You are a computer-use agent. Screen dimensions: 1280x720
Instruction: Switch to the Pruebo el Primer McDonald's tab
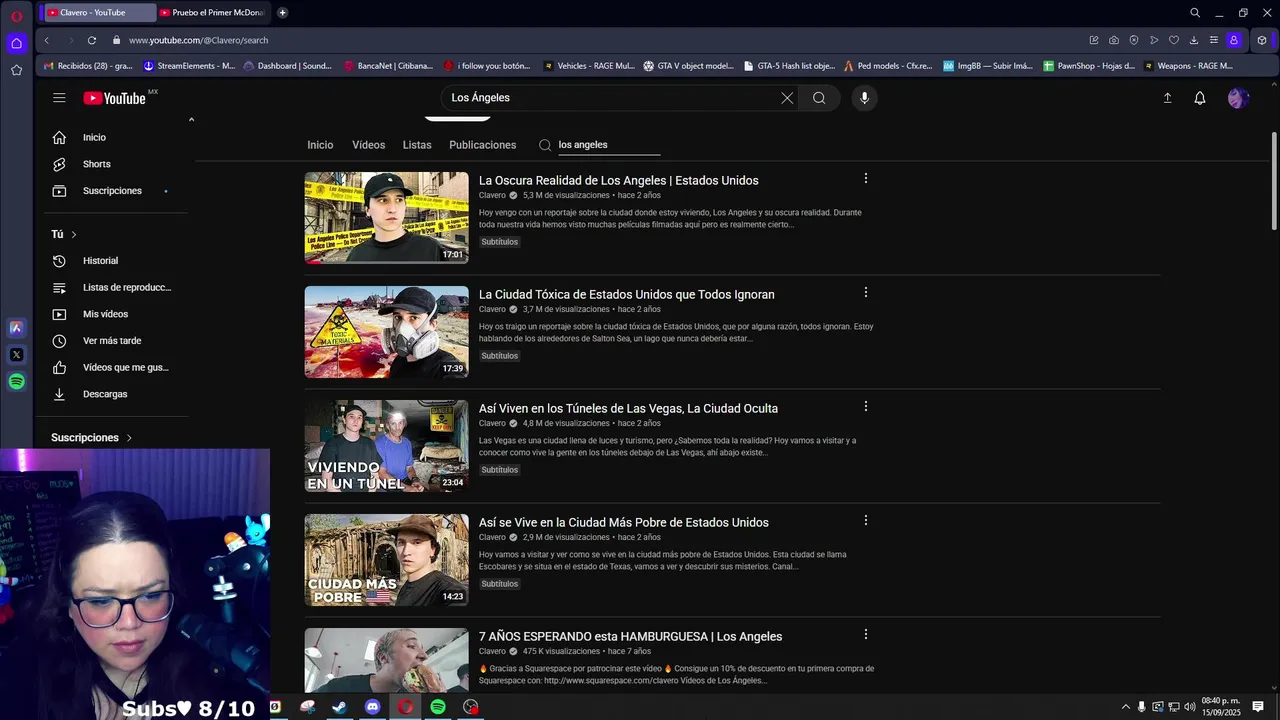coord(213,13)
